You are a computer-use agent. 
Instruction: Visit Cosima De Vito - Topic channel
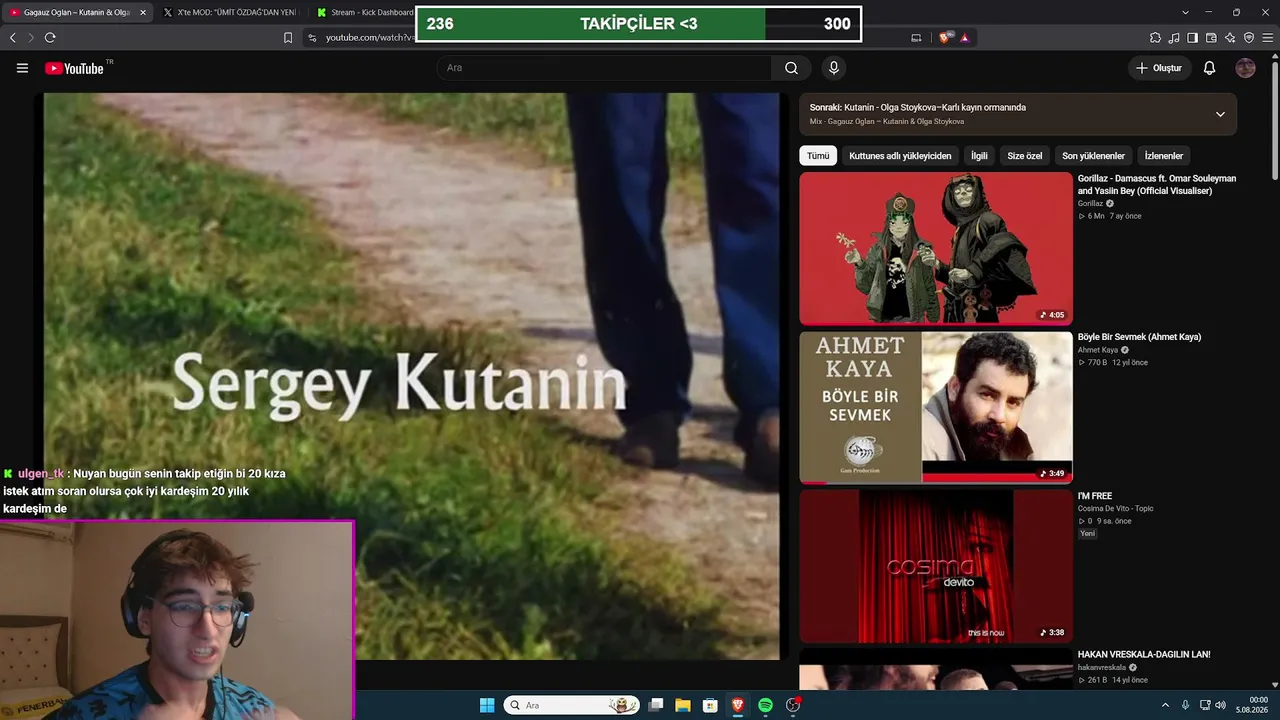[1115, 508]
